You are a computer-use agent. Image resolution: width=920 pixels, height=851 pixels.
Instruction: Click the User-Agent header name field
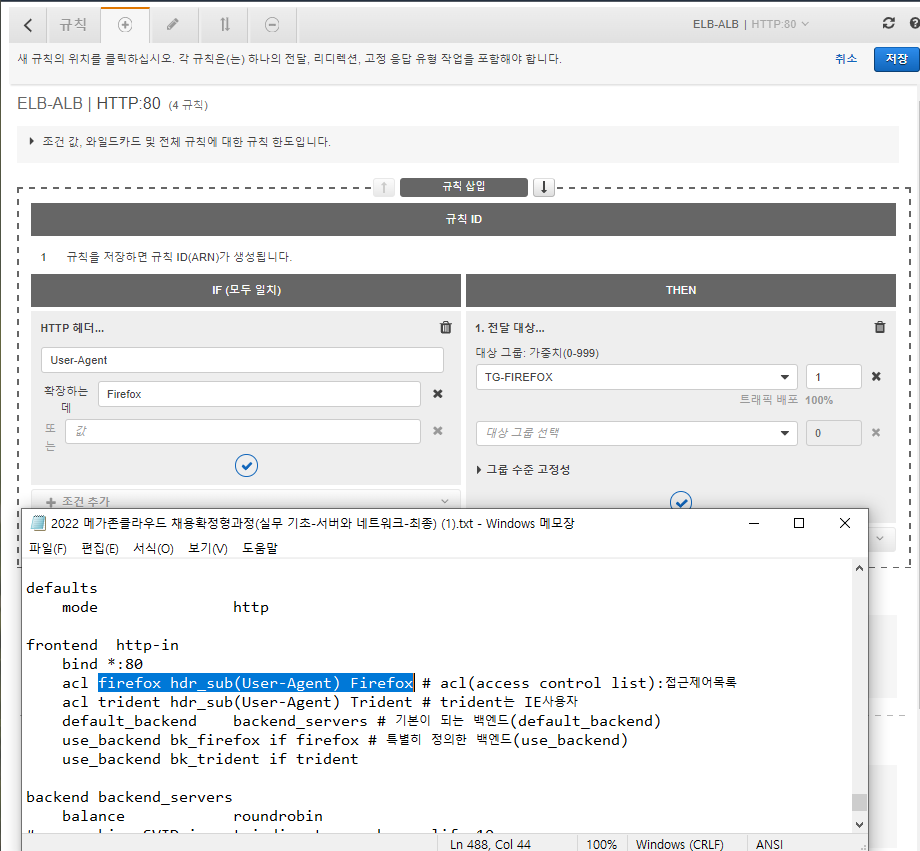(x=242, y=360)
